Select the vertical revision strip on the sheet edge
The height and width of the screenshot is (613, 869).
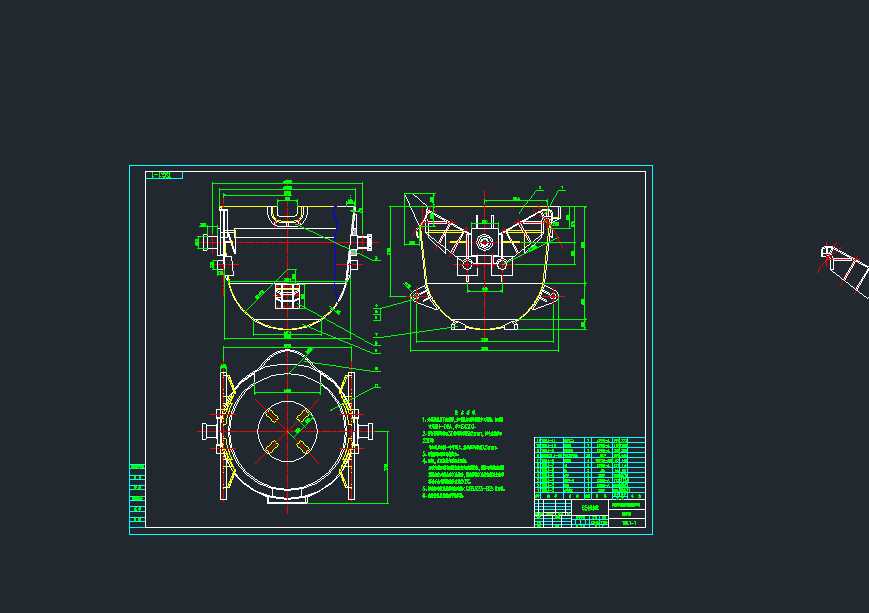click(x=137, y=495)
